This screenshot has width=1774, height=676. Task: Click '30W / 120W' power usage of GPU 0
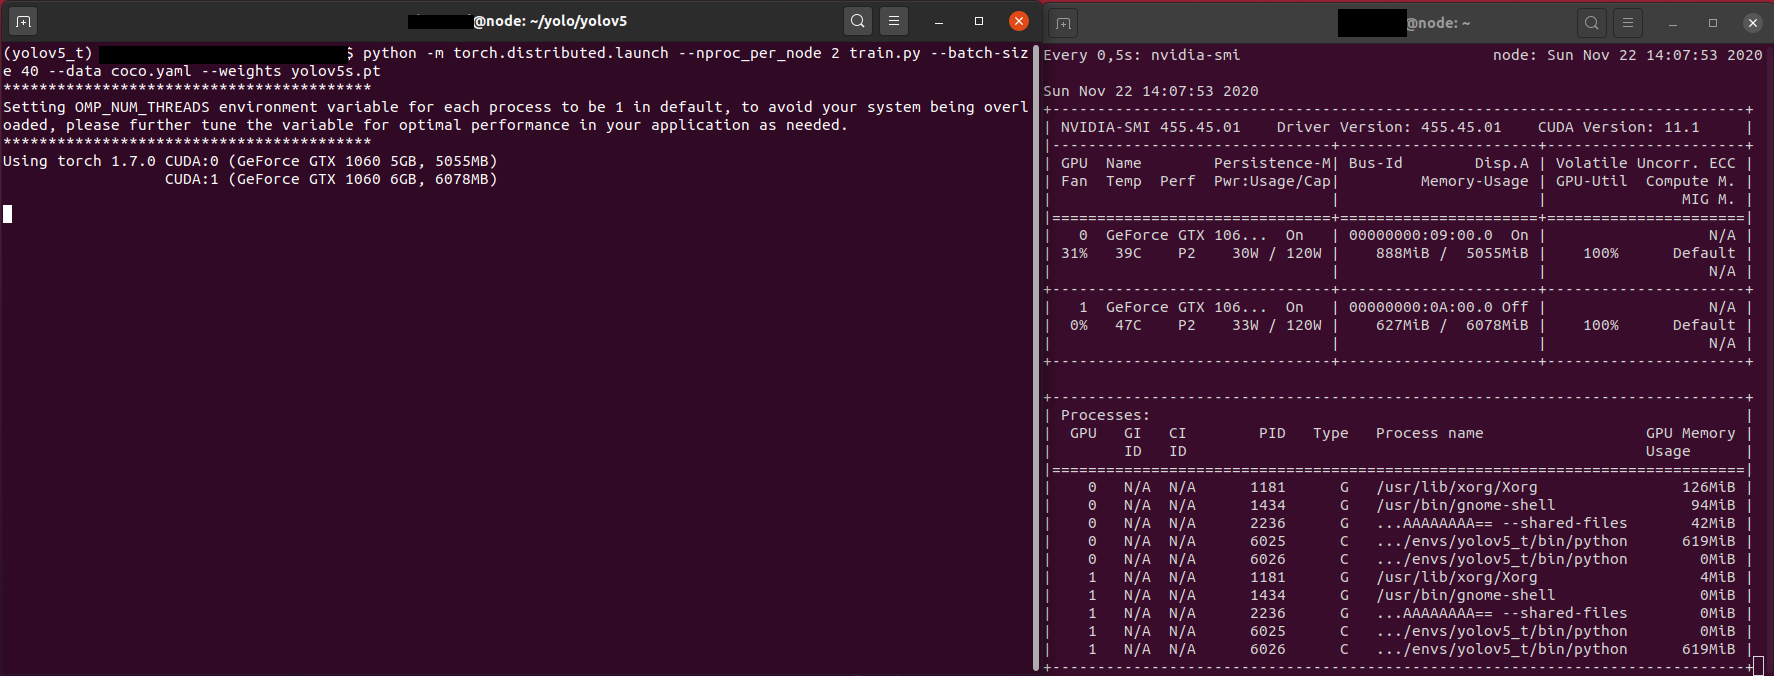(x=1277, y=253)
